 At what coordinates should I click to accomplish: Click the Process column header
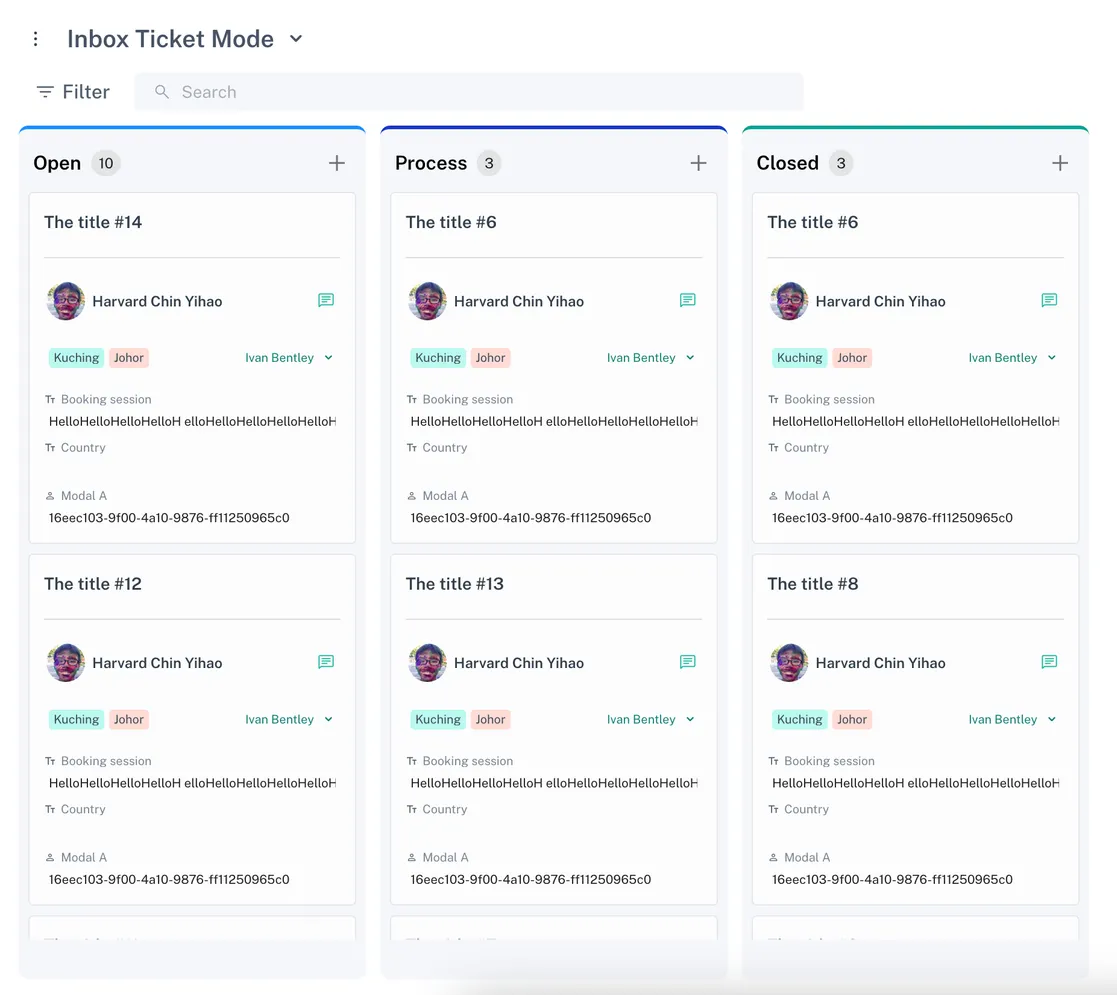pyautogui.click(x=431, y=163)
